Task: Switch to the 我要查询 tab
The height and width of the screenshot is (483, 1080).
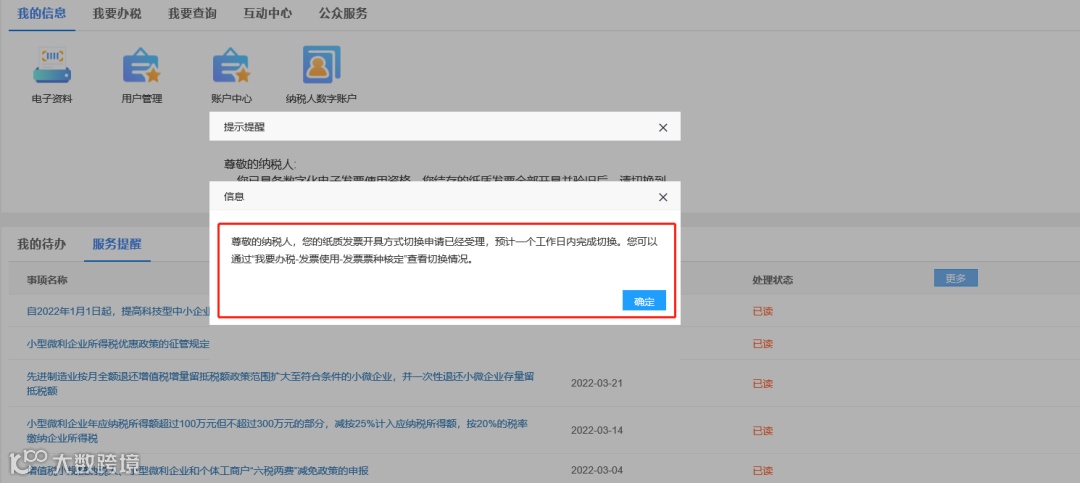Action: (x=192, y=14)
